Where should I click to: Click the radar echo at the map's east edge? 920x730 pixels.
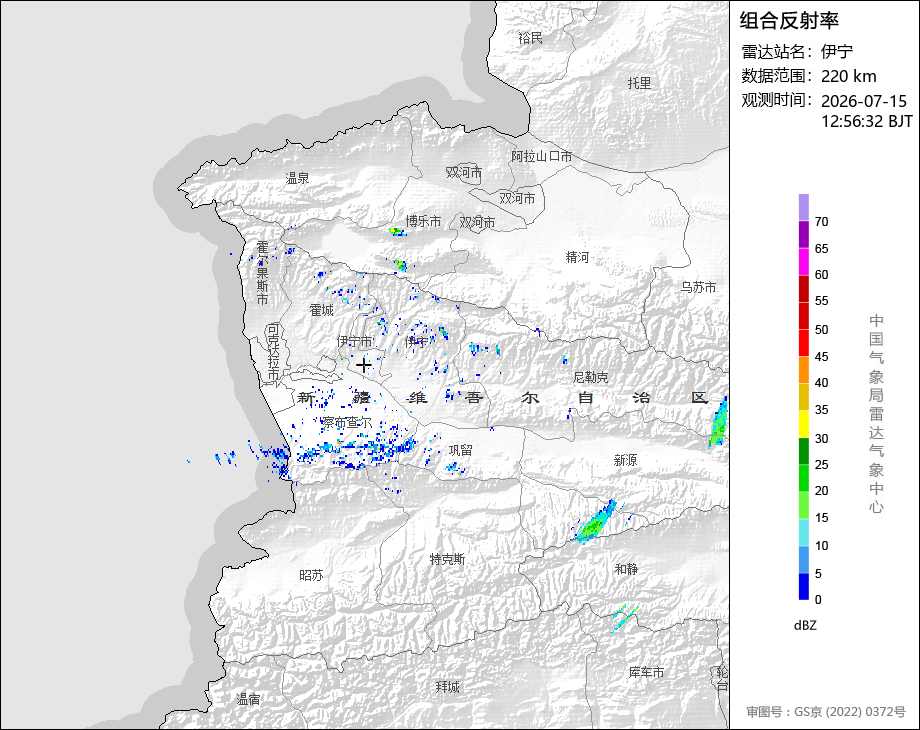(719, 422)
